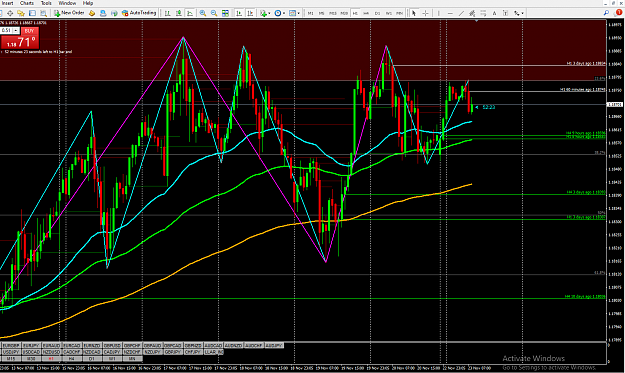This screenshot has height=373, width=625.
Task: Open the Help menu
Action: point(88,3)
